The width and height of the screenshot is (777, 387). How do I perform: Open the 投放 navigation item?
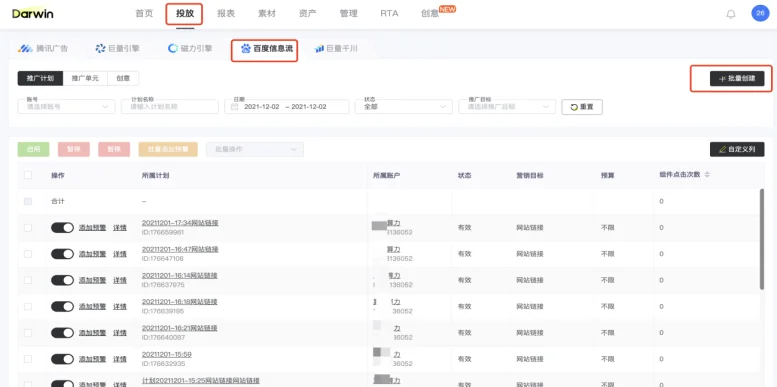185,13
